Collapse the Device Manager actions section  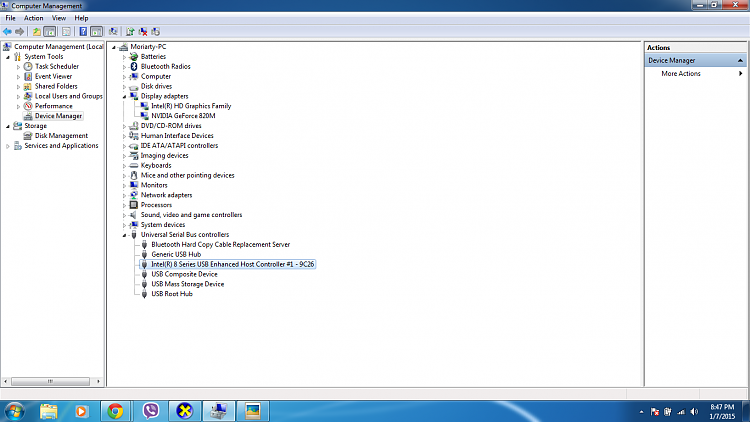tap(740, 61)
